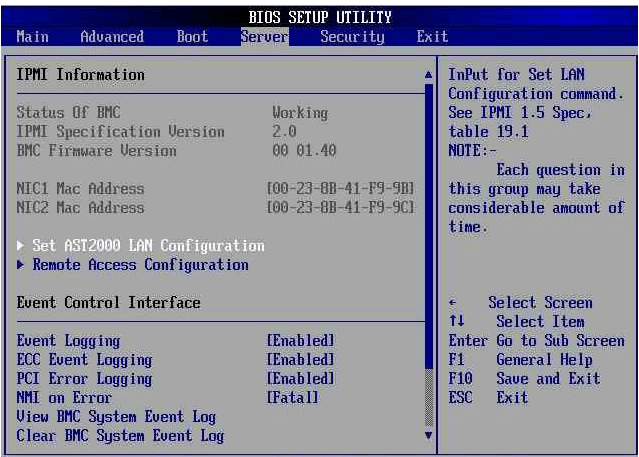Click the NIC2 Mac Address label

click(80, 208)
